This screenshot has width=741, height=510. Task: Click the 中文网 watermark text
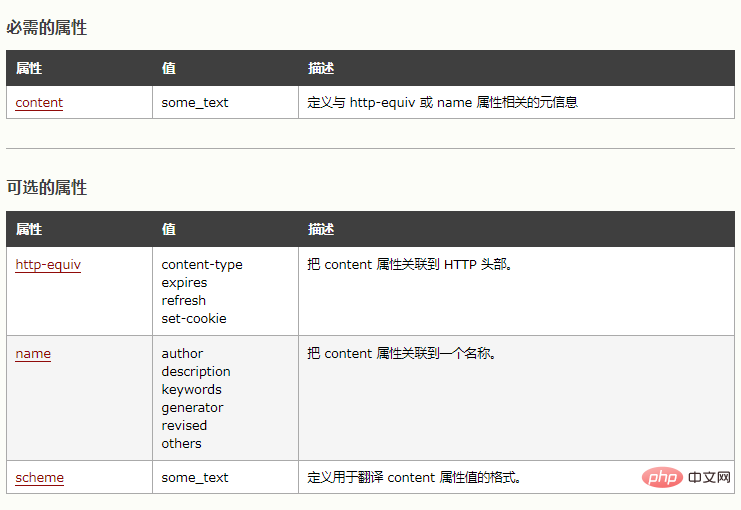710,478
